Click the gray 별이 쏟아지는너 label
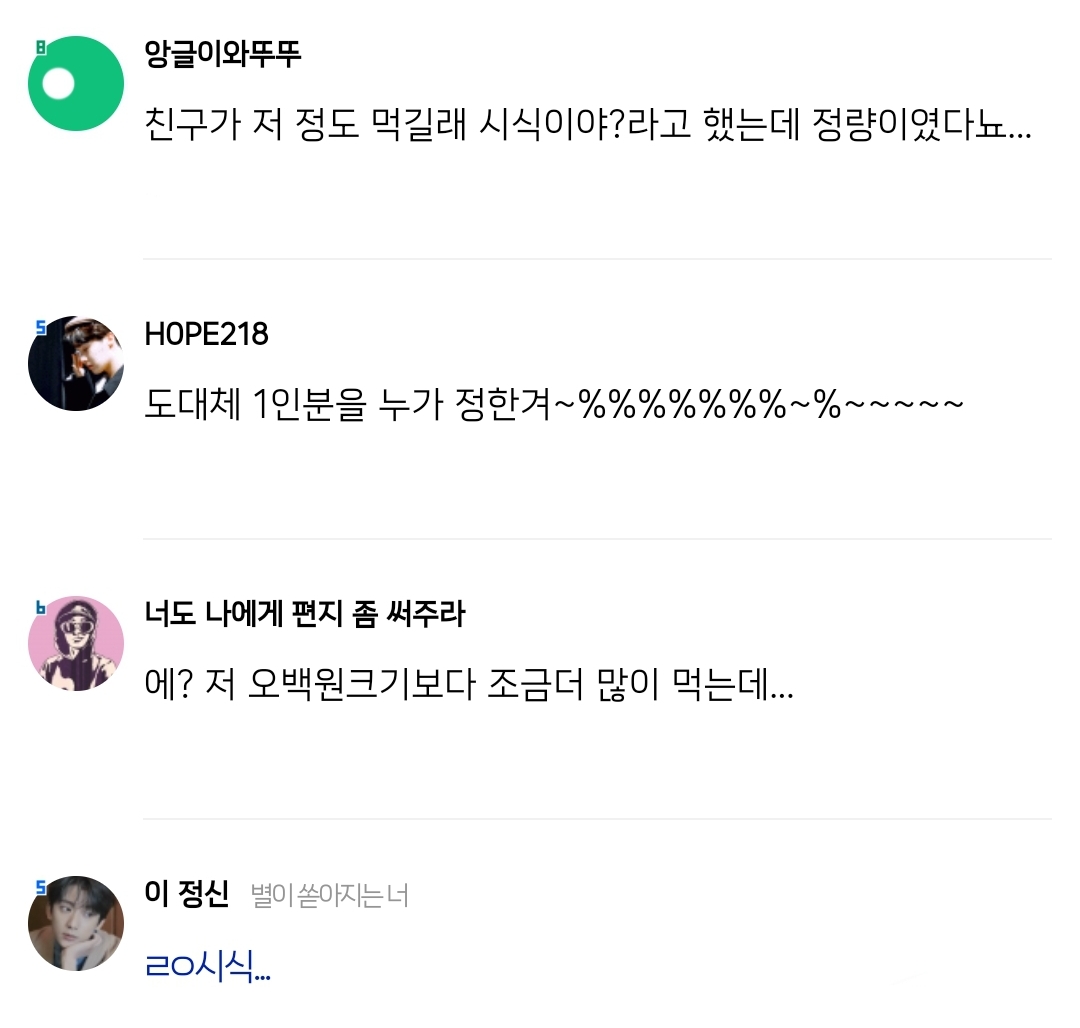This screenshot has width=1080, height=1028. tap(329, 895)
